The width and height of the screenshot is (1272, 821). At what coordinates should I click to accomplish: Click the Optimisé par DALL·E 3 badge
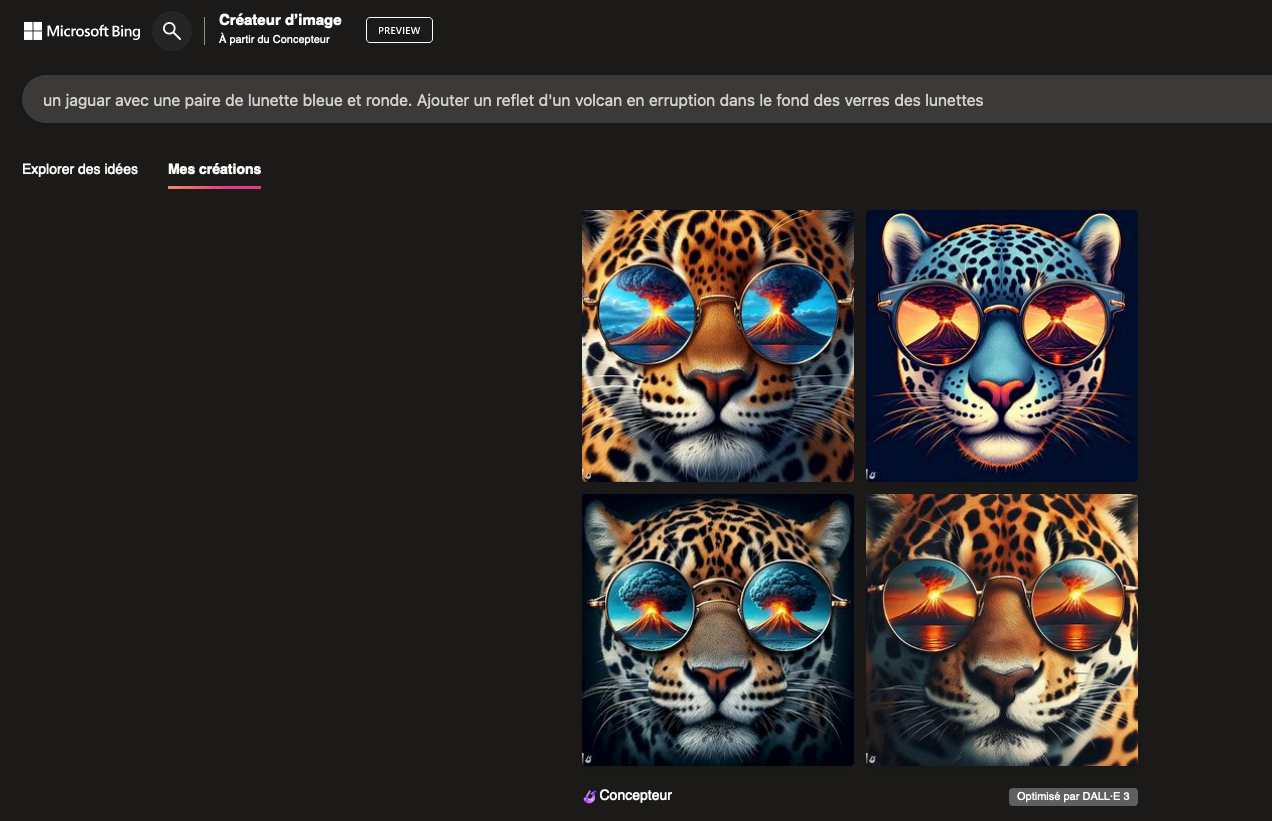tap(1073, 797)
